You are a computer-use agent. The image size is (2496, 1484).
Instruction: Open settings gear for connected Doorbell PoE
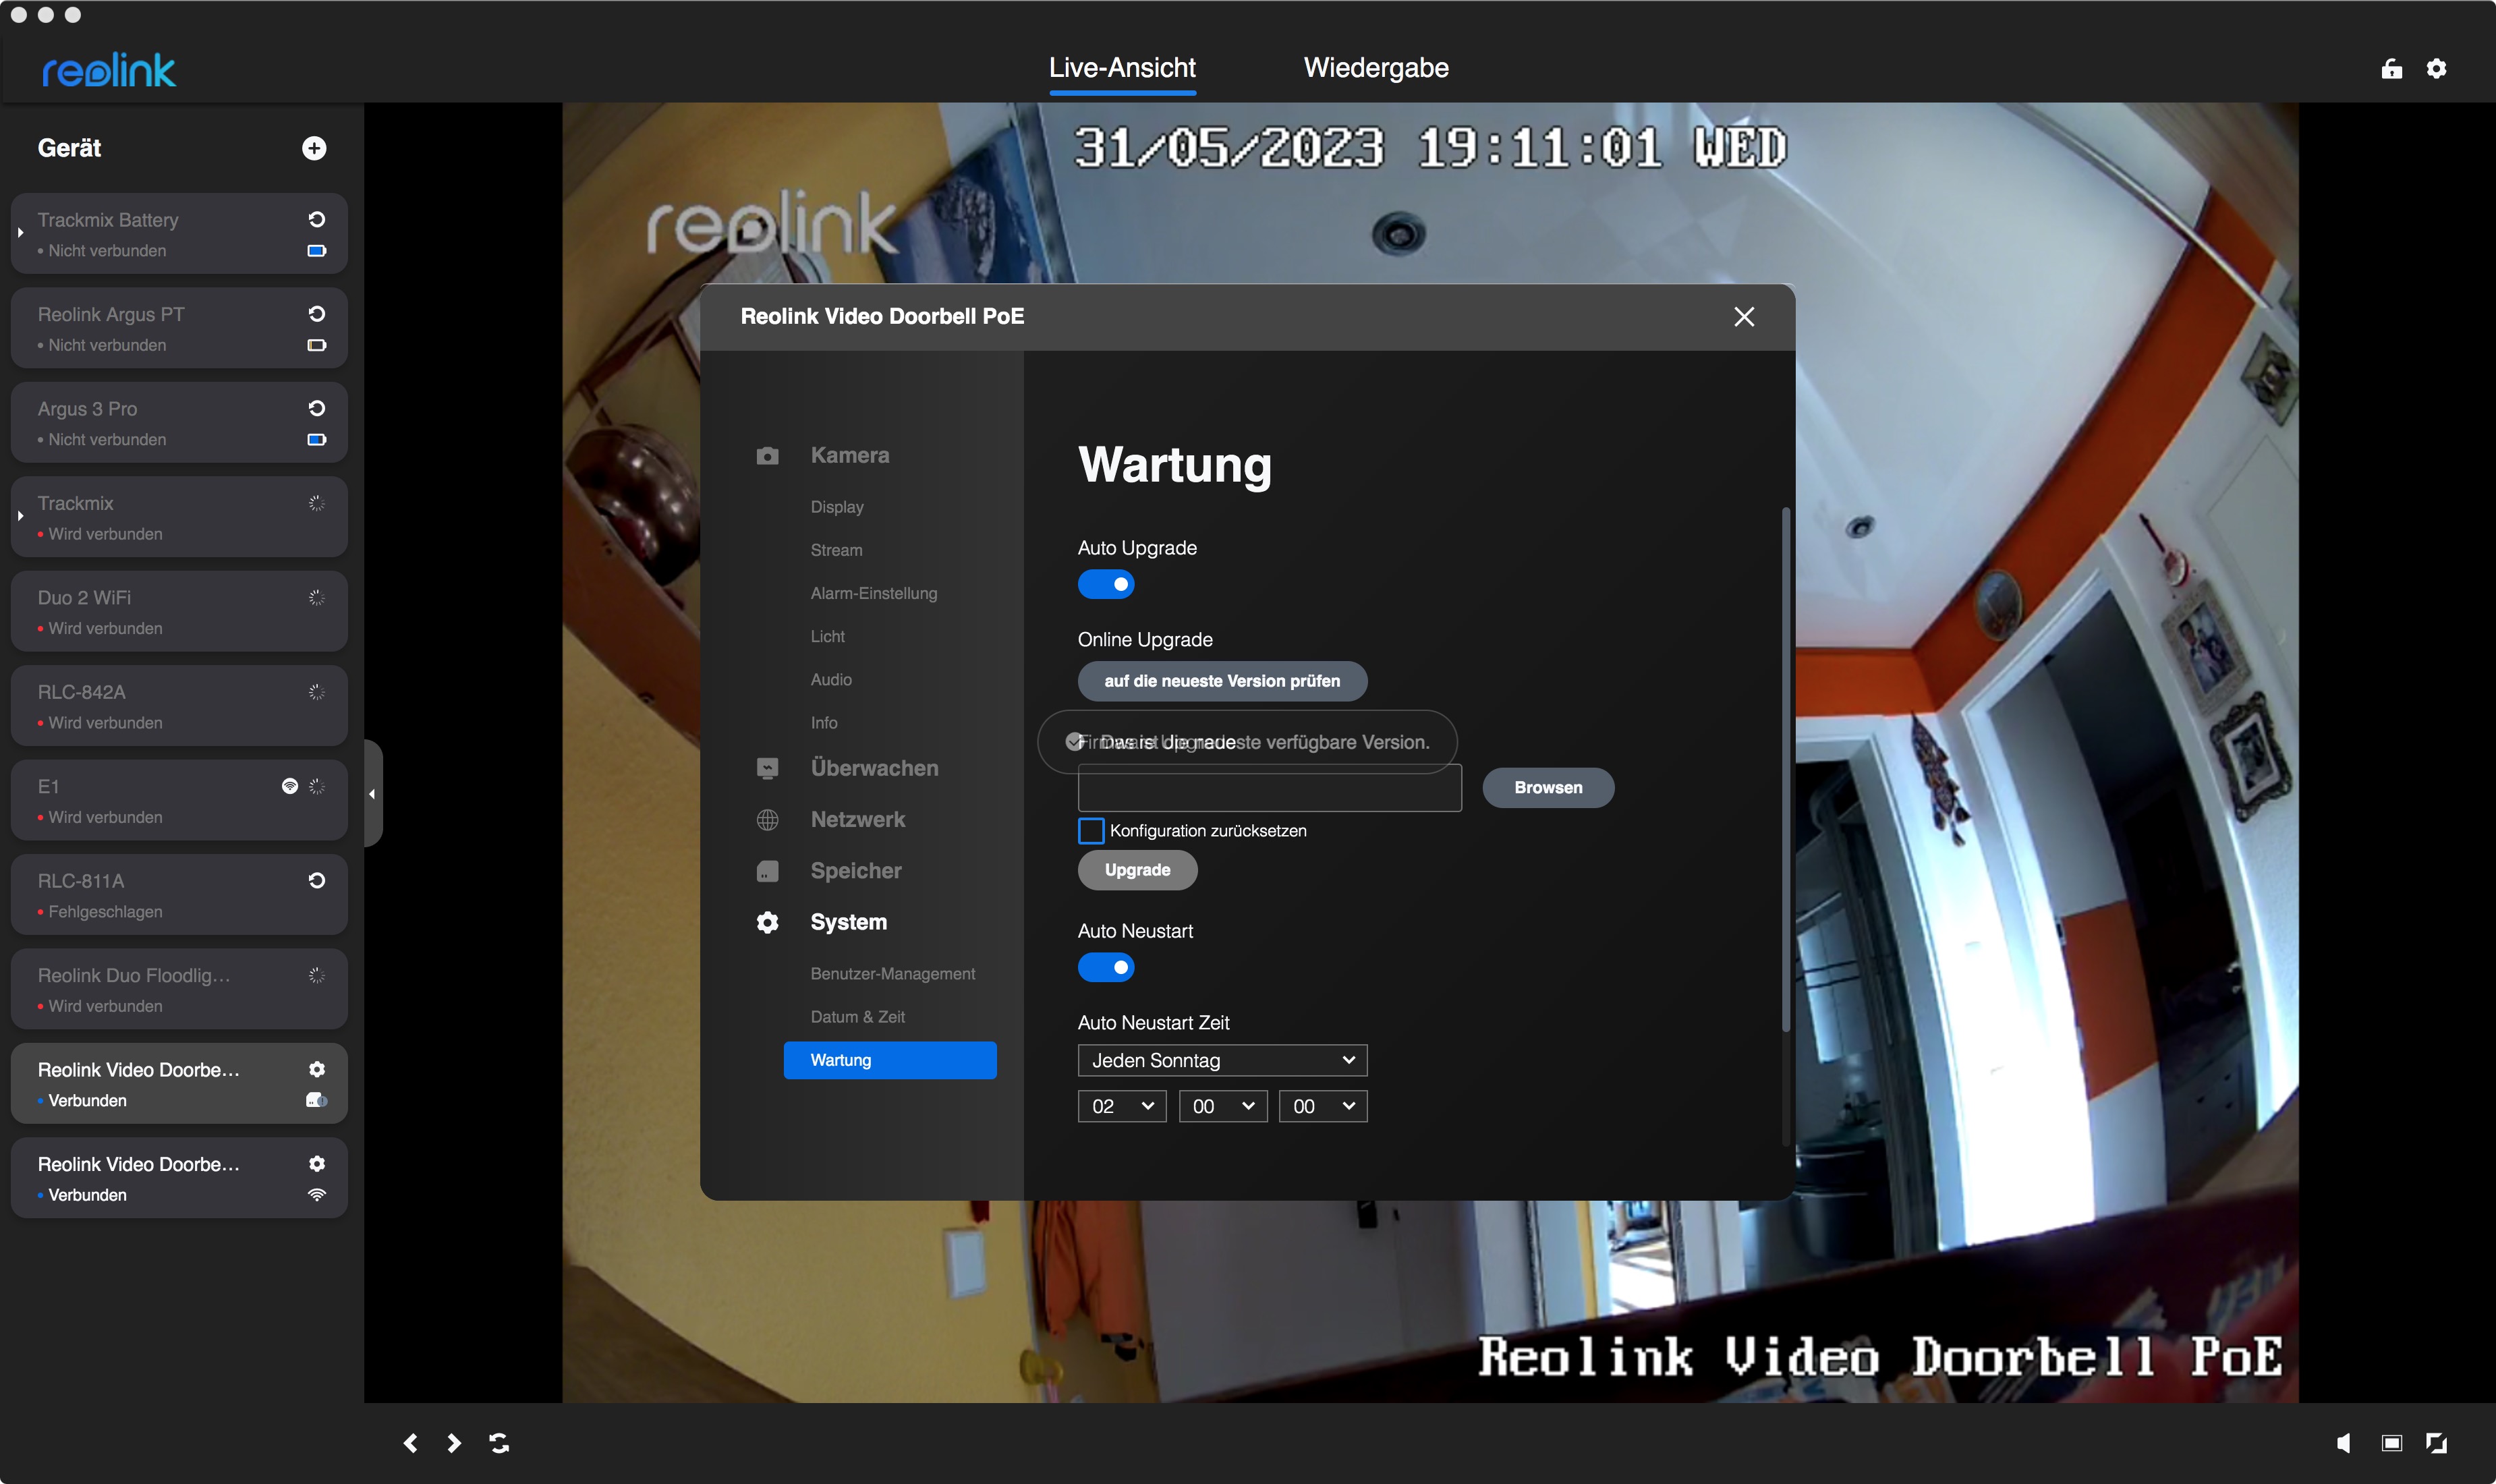click(x=316, y=1069)
